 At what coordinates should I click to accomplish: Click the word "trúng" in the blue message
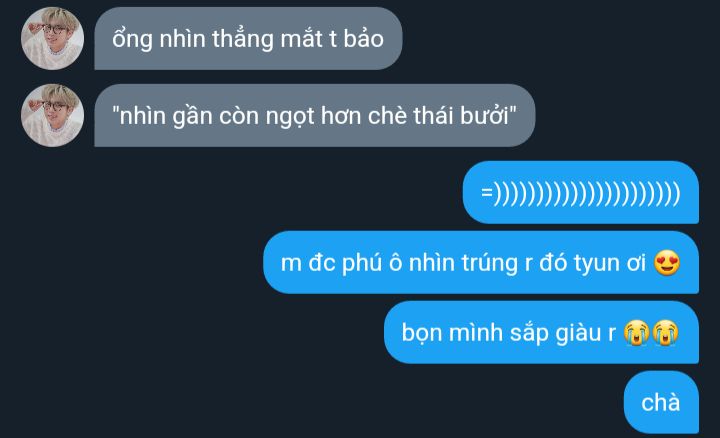[x=489, y=264]
